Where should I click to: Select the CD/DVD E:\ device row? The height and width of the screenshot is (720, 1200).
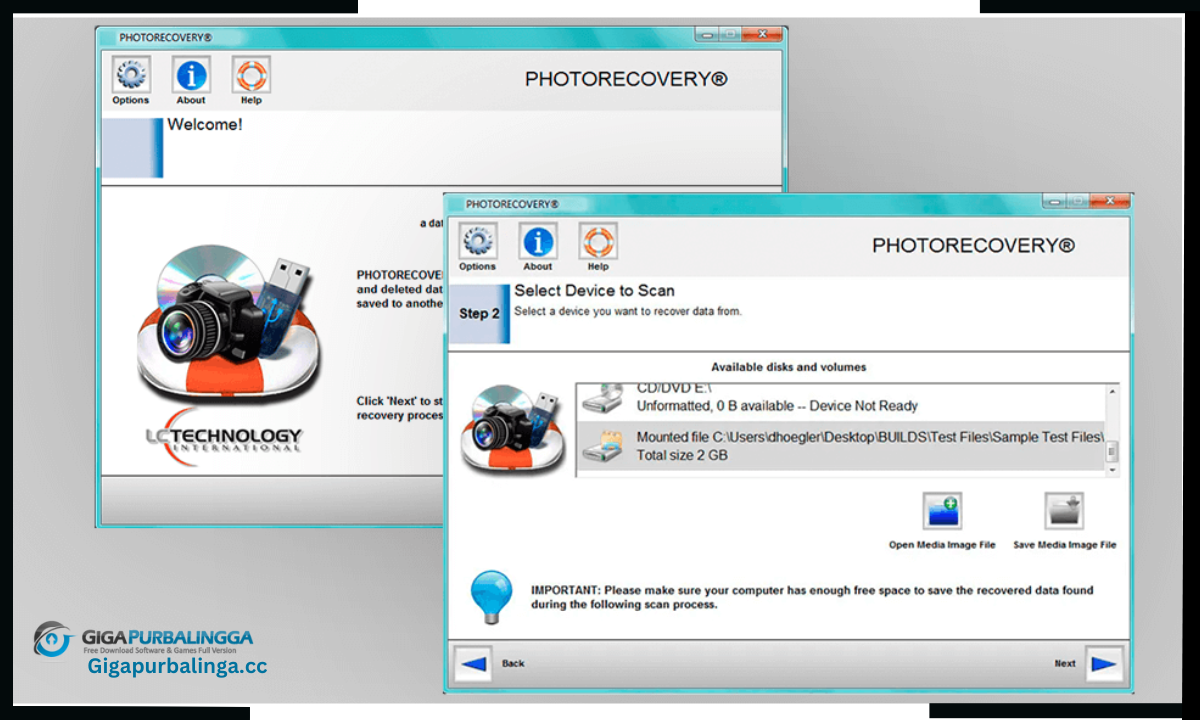(x=840, y=400)
